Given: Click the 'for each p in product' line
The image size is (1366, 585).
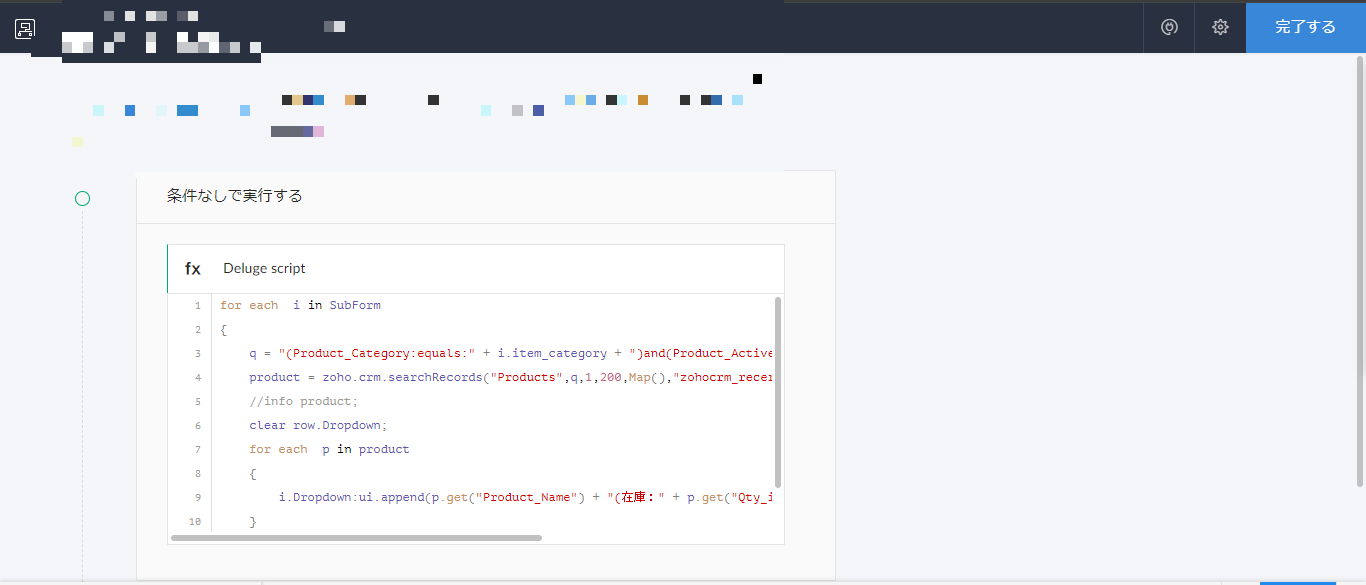Looking at the screenshot, I should [x=329, y=449].
